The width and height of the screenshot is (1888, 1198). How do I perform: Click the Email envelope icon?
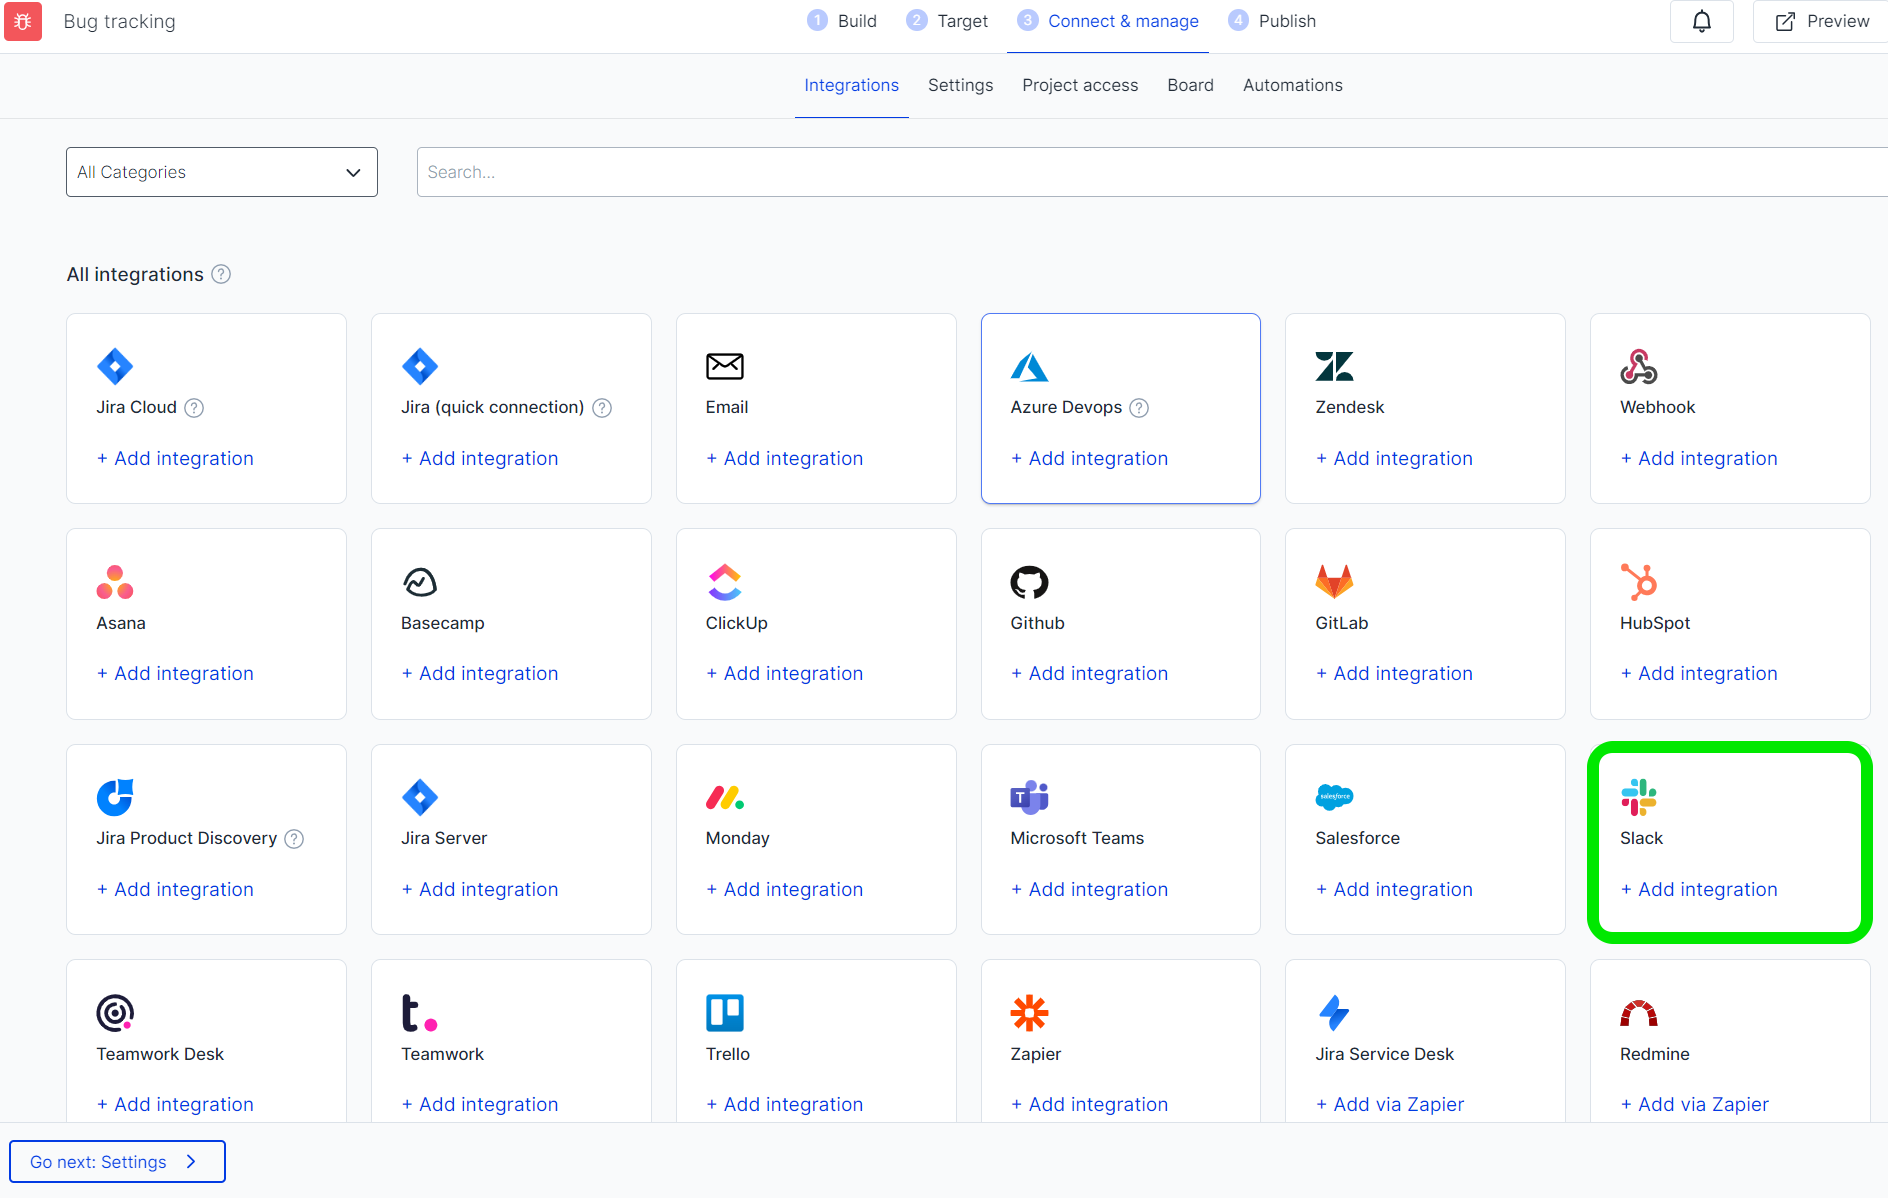725,366
